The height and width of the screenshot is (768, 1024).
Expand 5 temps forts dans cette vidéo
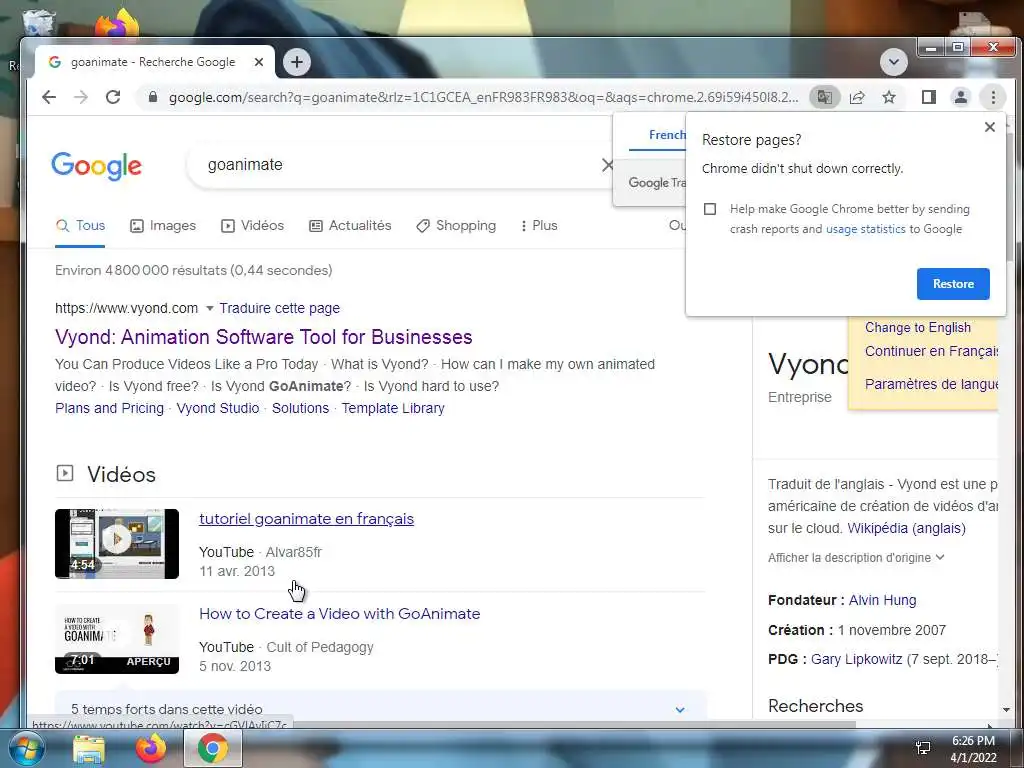pos(381,709)
